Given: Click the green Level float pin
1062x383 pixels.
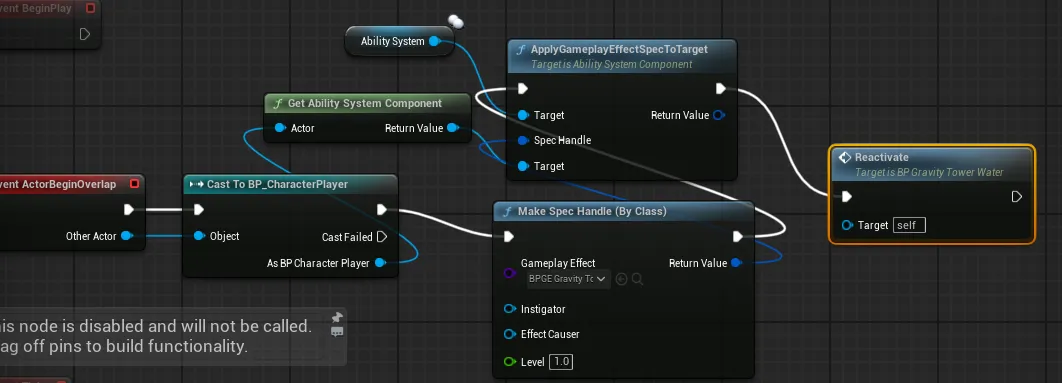Looking at the screenshot, I should click(509, 362).
